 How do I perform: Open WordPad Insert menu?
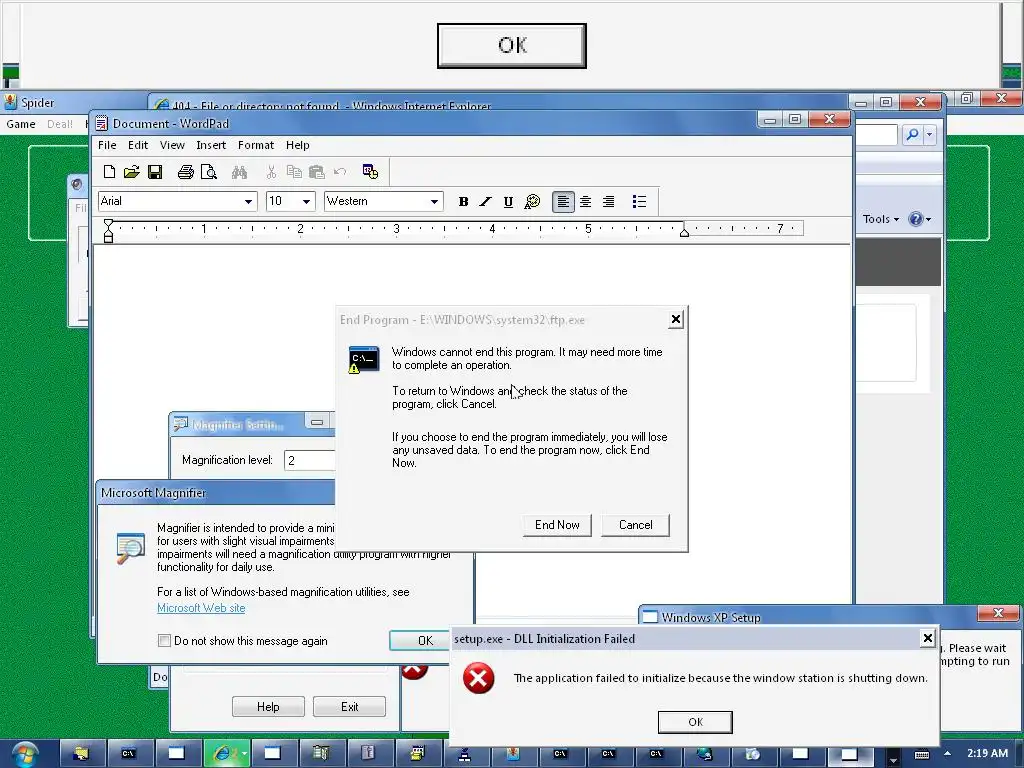pos(211,145)
